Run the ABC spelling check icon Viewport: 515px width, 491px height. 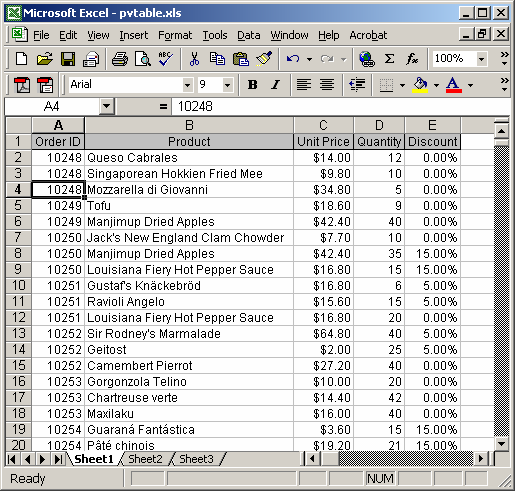click(165, 59)
